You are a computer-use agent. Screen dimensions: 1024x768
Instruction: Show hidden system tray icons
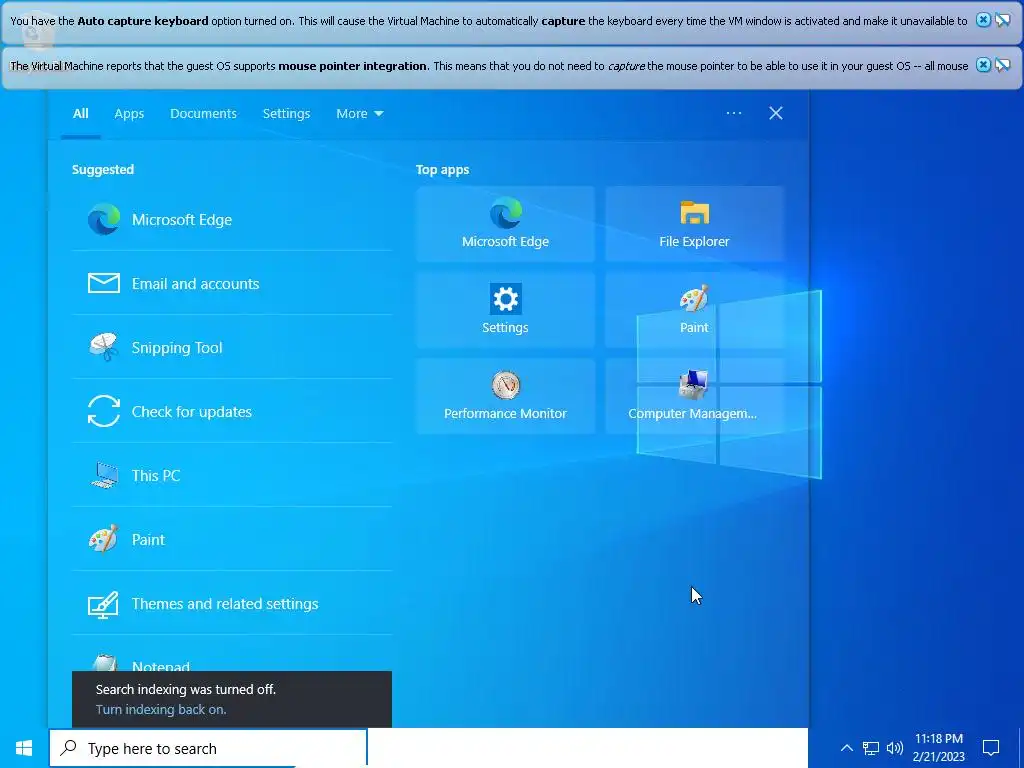(846, 748)
